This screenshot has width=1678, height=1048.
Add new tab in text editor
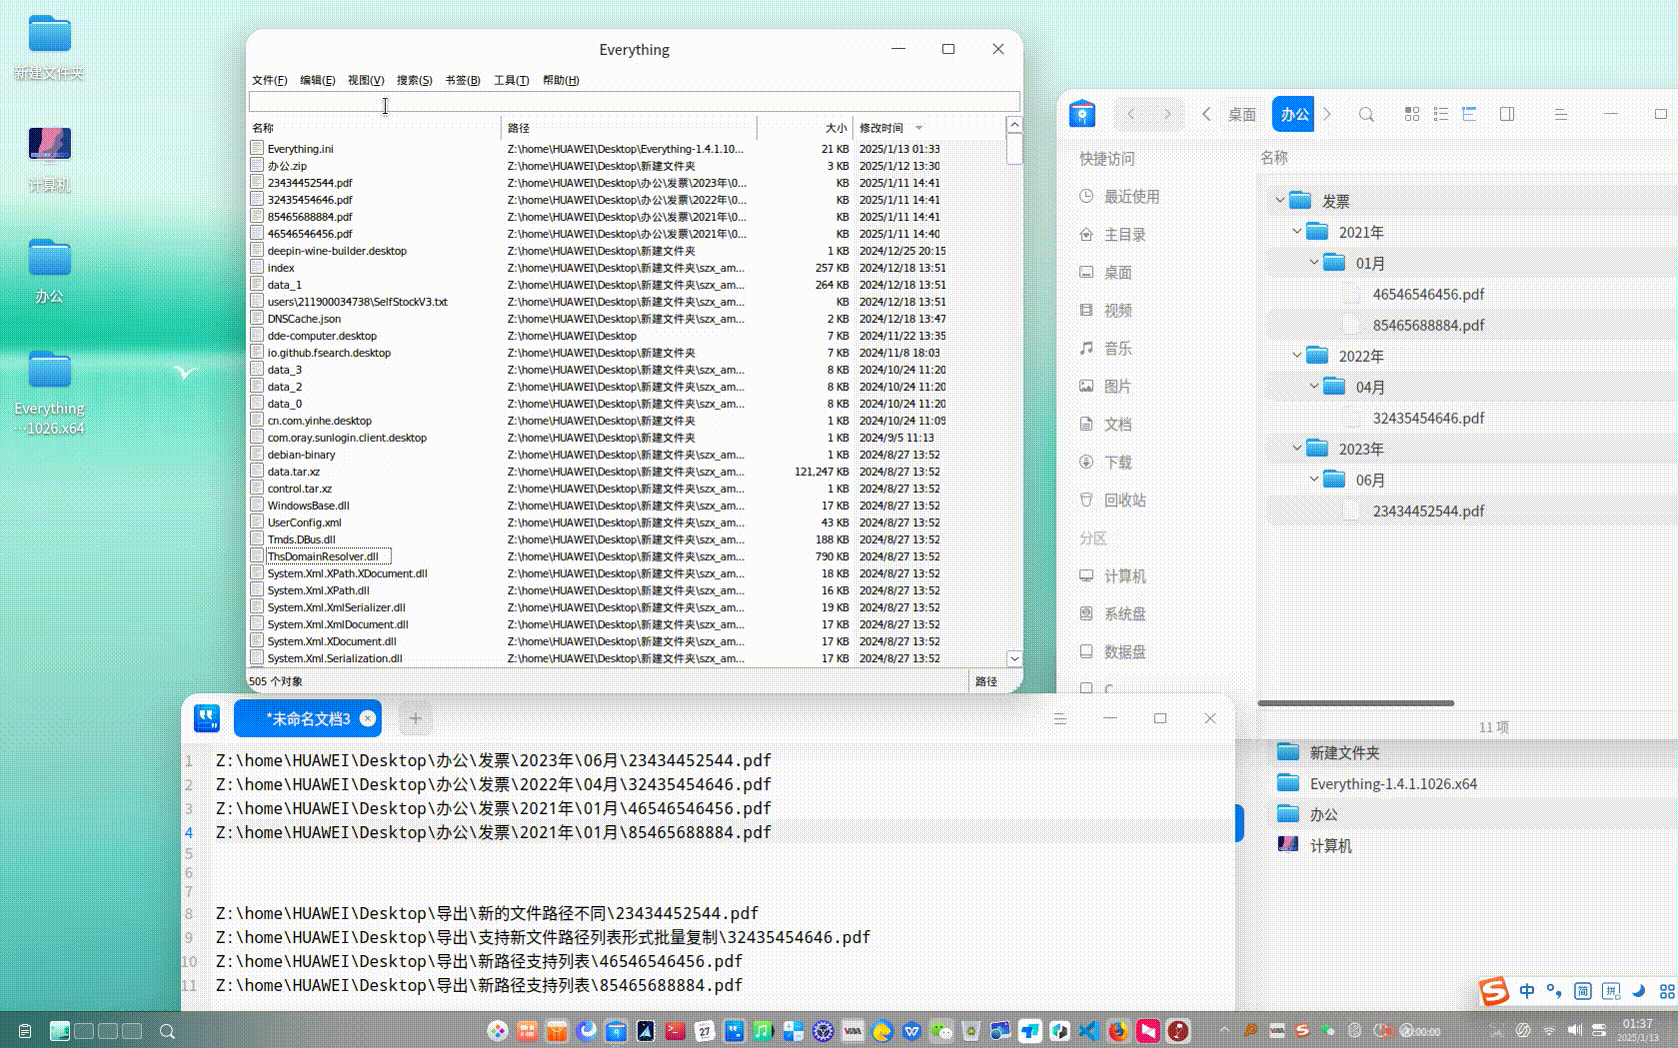coord(415,718)
